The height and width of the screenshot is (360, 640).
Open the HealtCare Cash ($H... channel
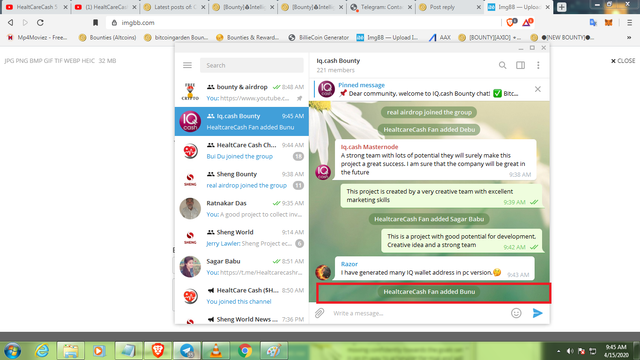click(242, 296)
